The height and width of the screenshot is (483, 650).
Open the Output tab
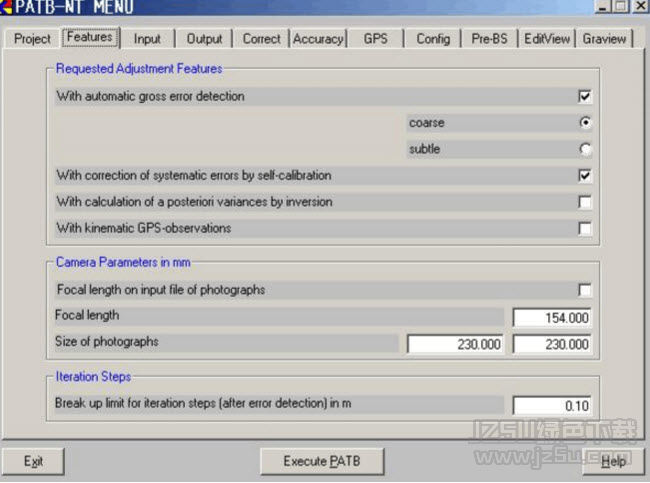coord(204,39)
